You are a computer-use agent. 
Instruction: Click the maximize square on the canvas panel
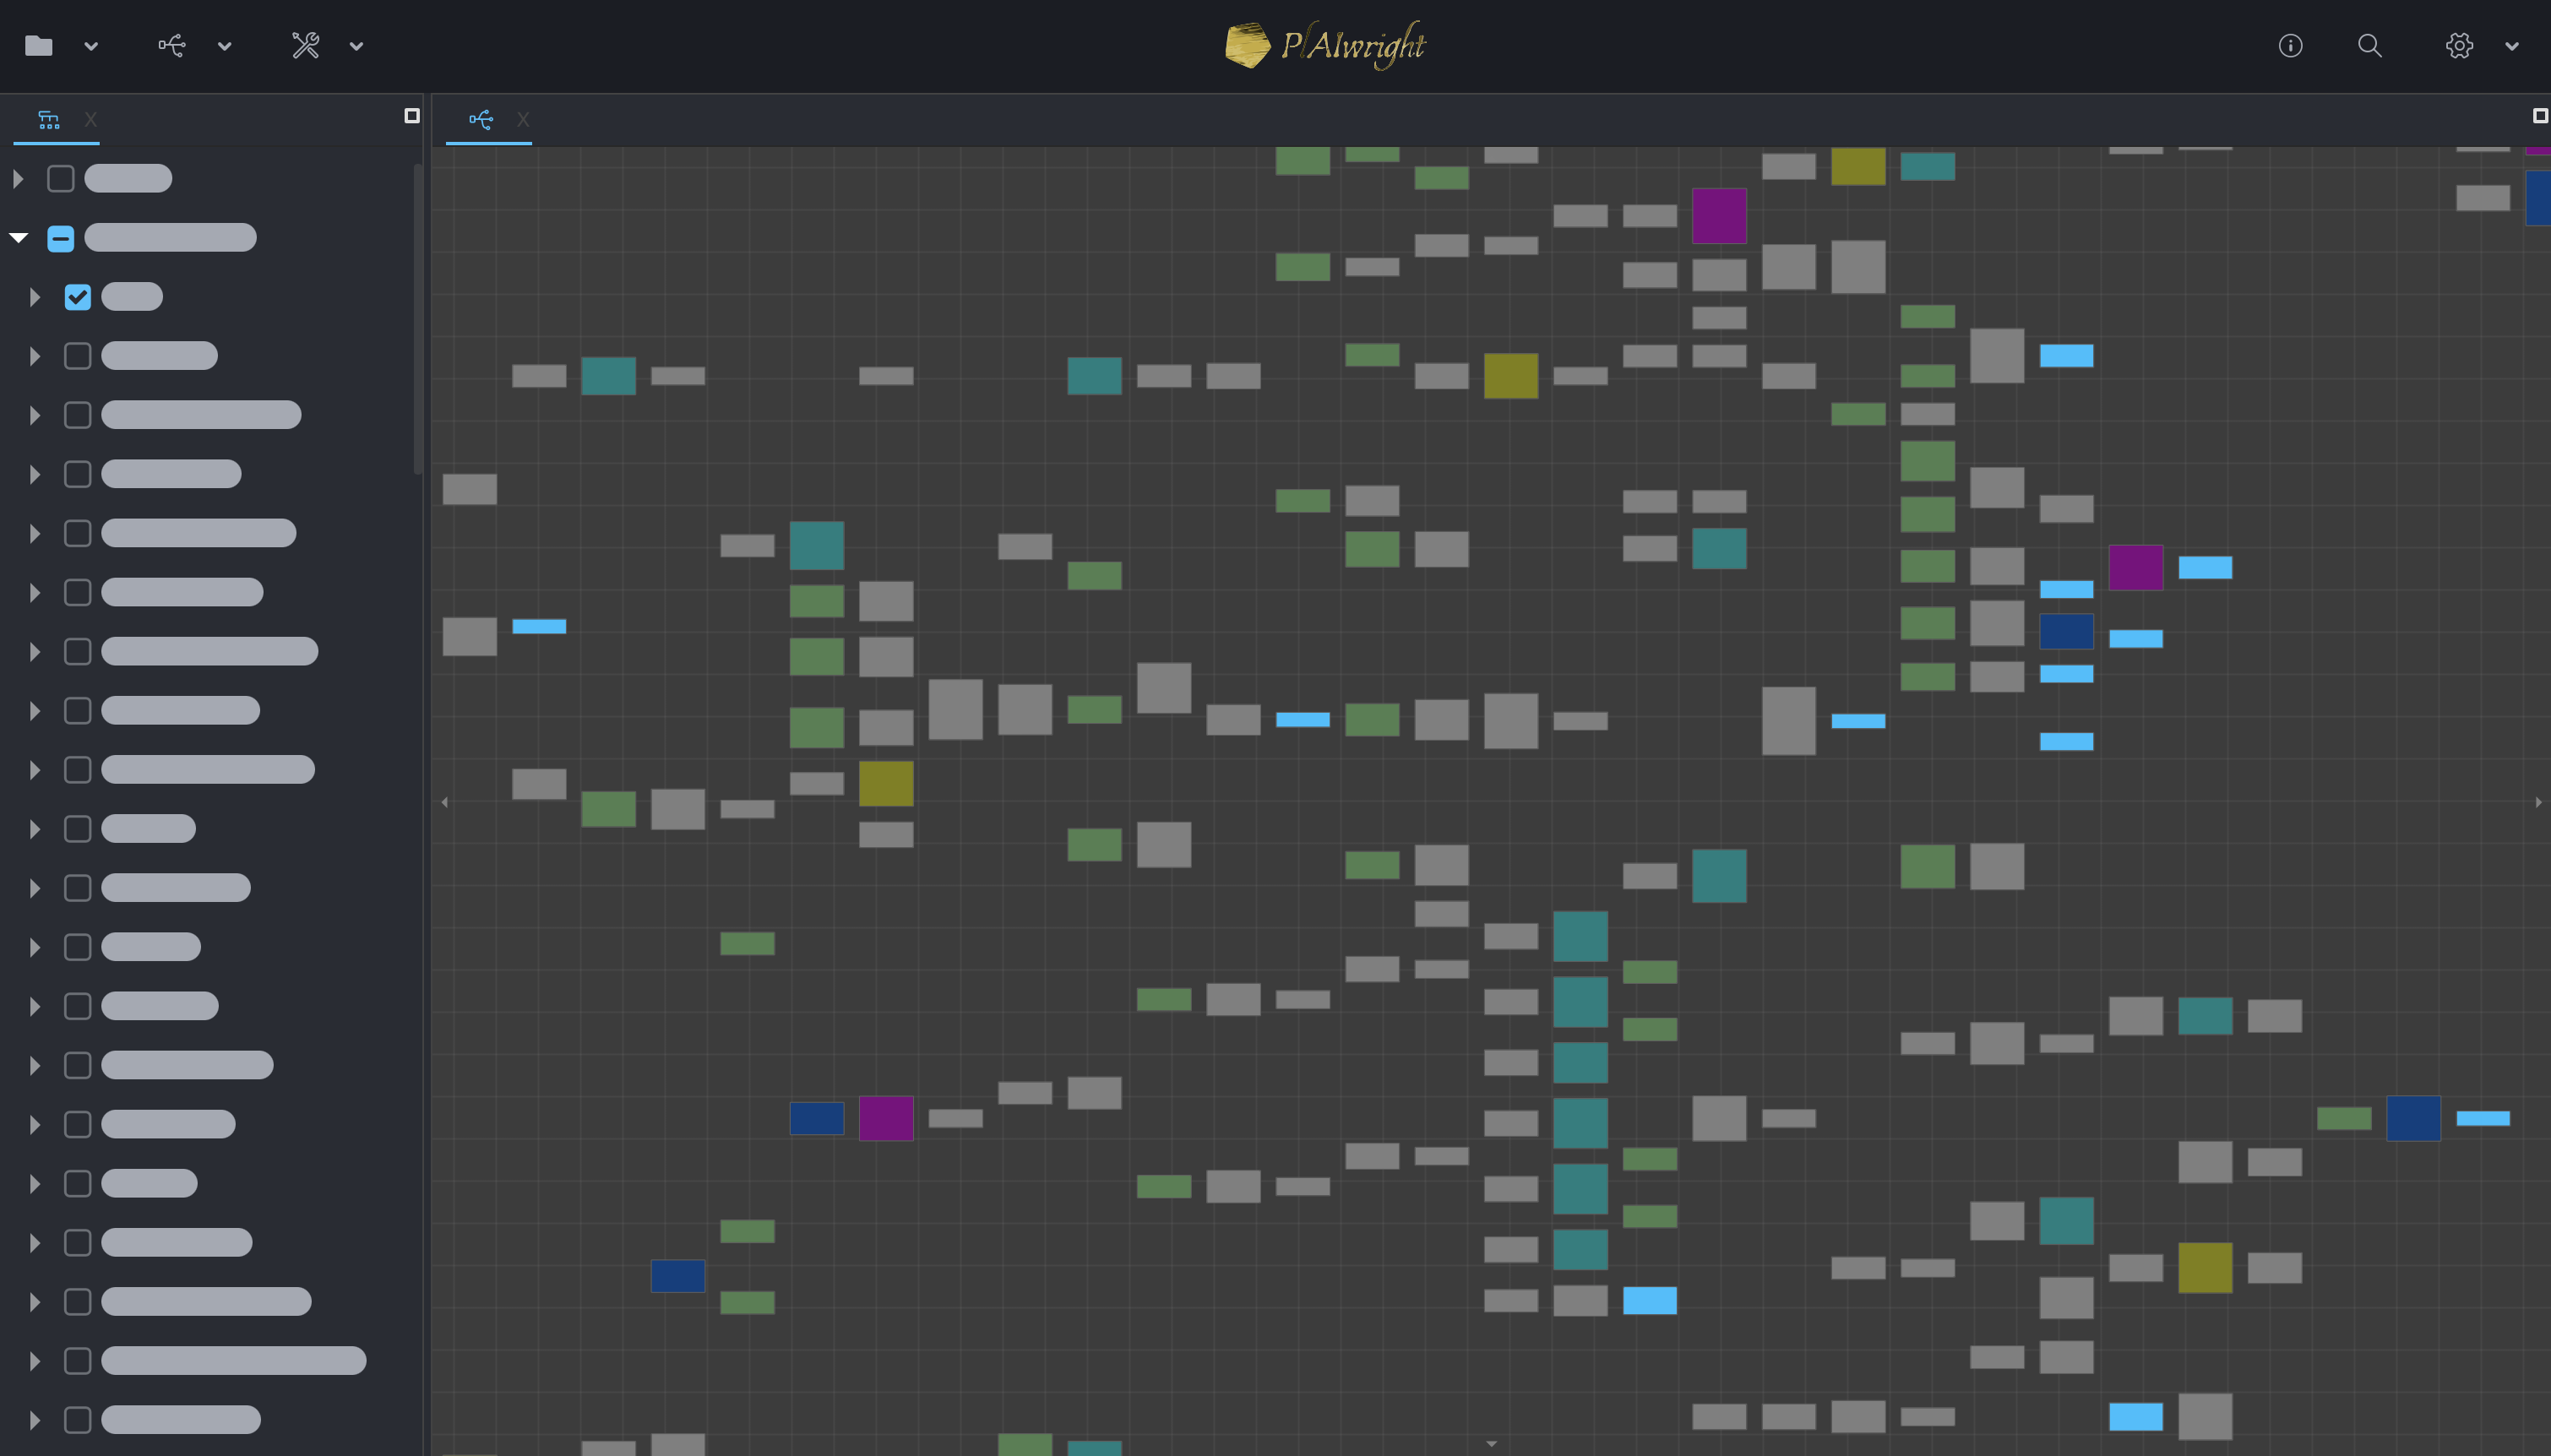point(2541,115)
